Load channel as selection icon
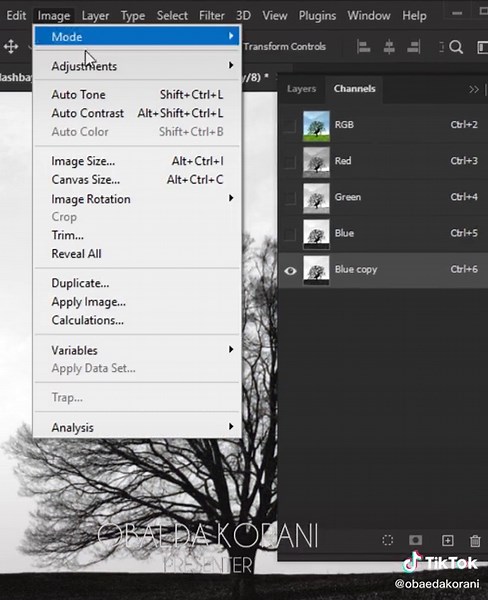Screen dimensions: 488x600 tap(388, 540)
